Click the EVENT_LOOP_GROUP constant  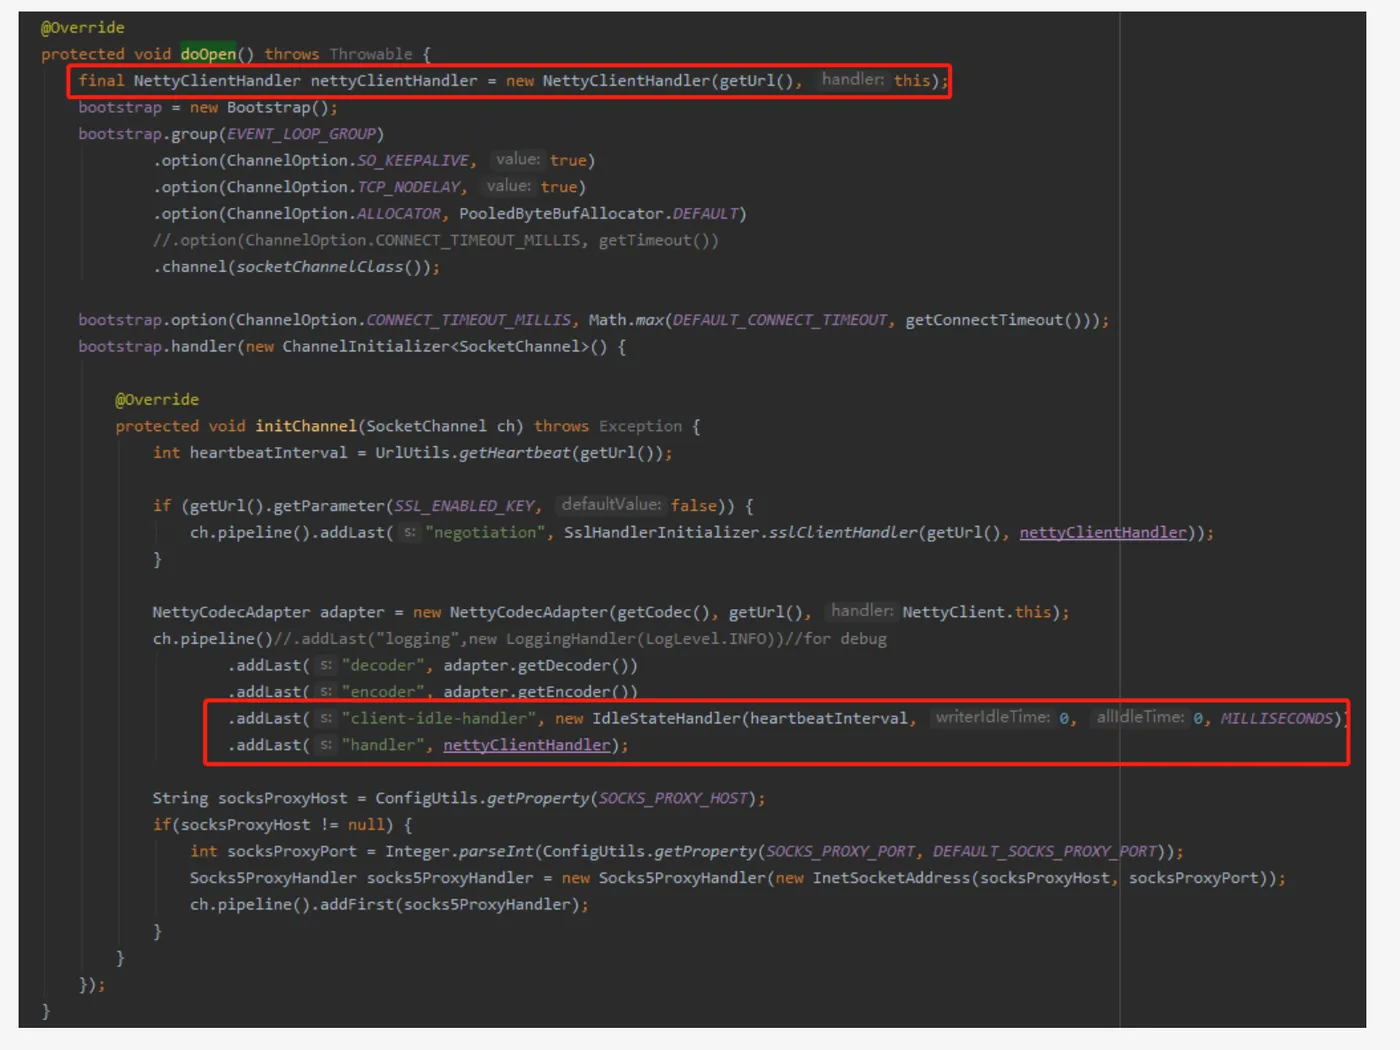click(301, 134)
